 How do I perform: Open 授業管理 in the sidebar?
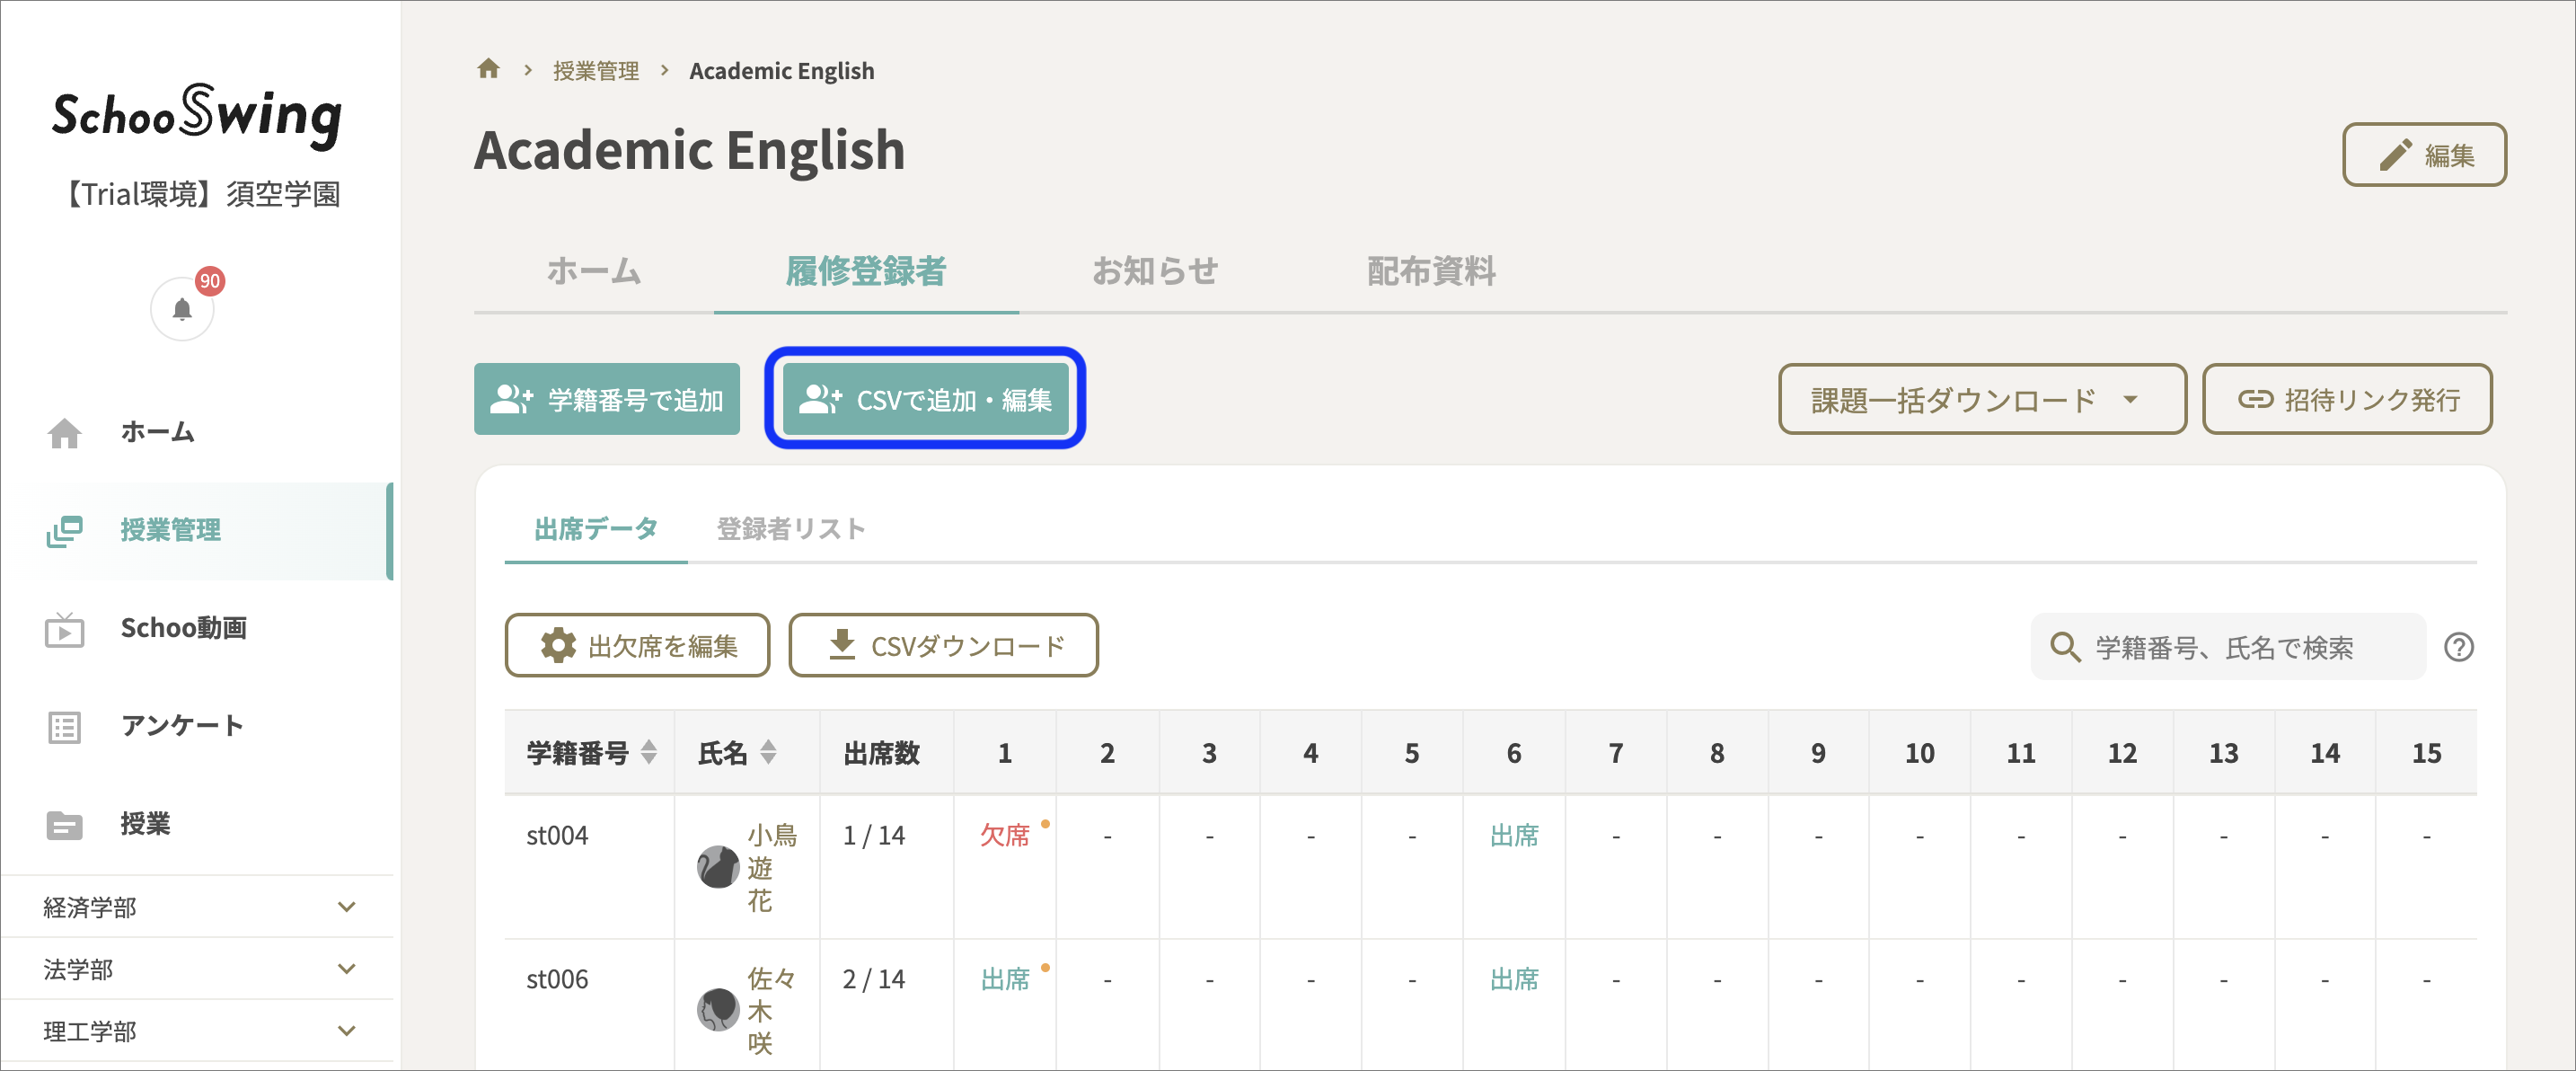coord(197,530)
